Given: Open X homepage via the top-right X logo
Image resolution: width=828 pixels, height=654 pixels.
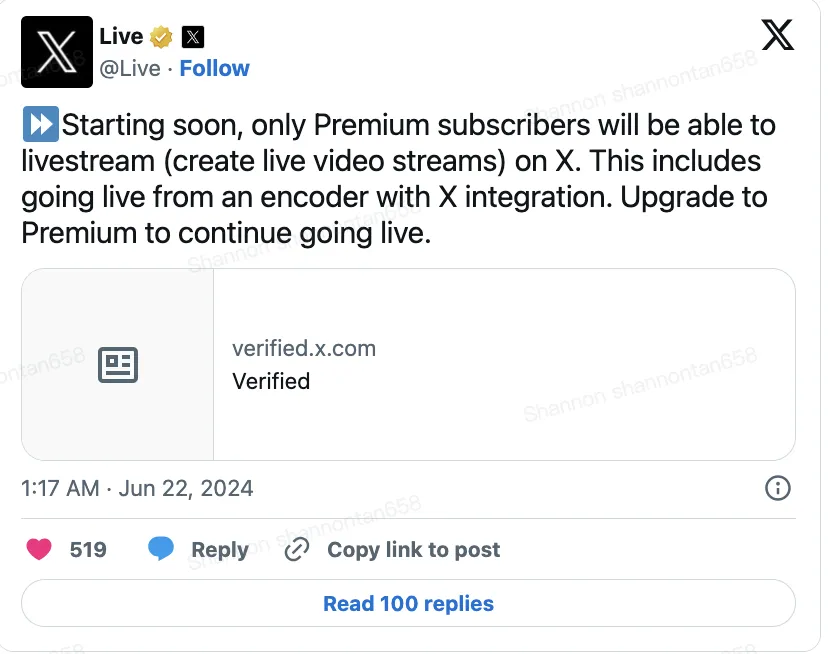Looking at the screenshot, I should [x=778, y=35].
